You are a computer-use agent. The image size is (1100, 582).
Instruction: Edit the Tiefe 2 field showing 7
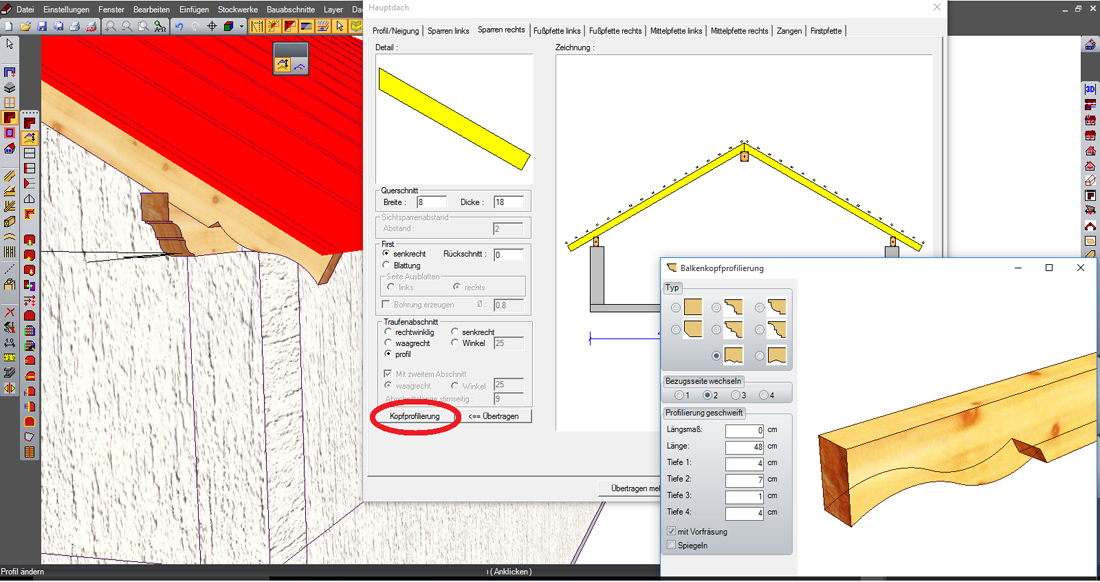[744, 480]
